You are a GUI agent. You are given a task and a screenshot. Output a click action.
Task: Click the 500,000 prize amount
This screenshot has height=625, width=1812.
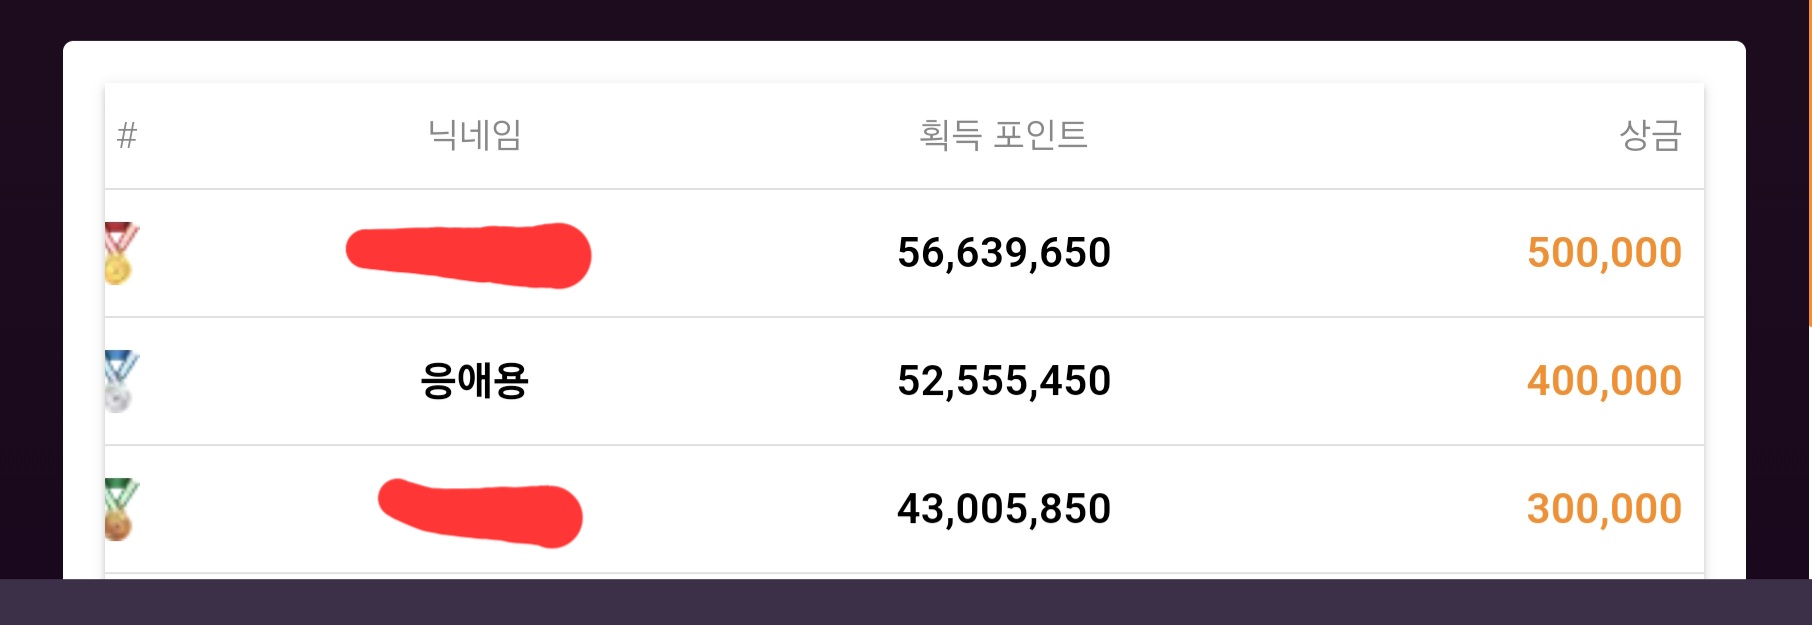pos(1604,253)
